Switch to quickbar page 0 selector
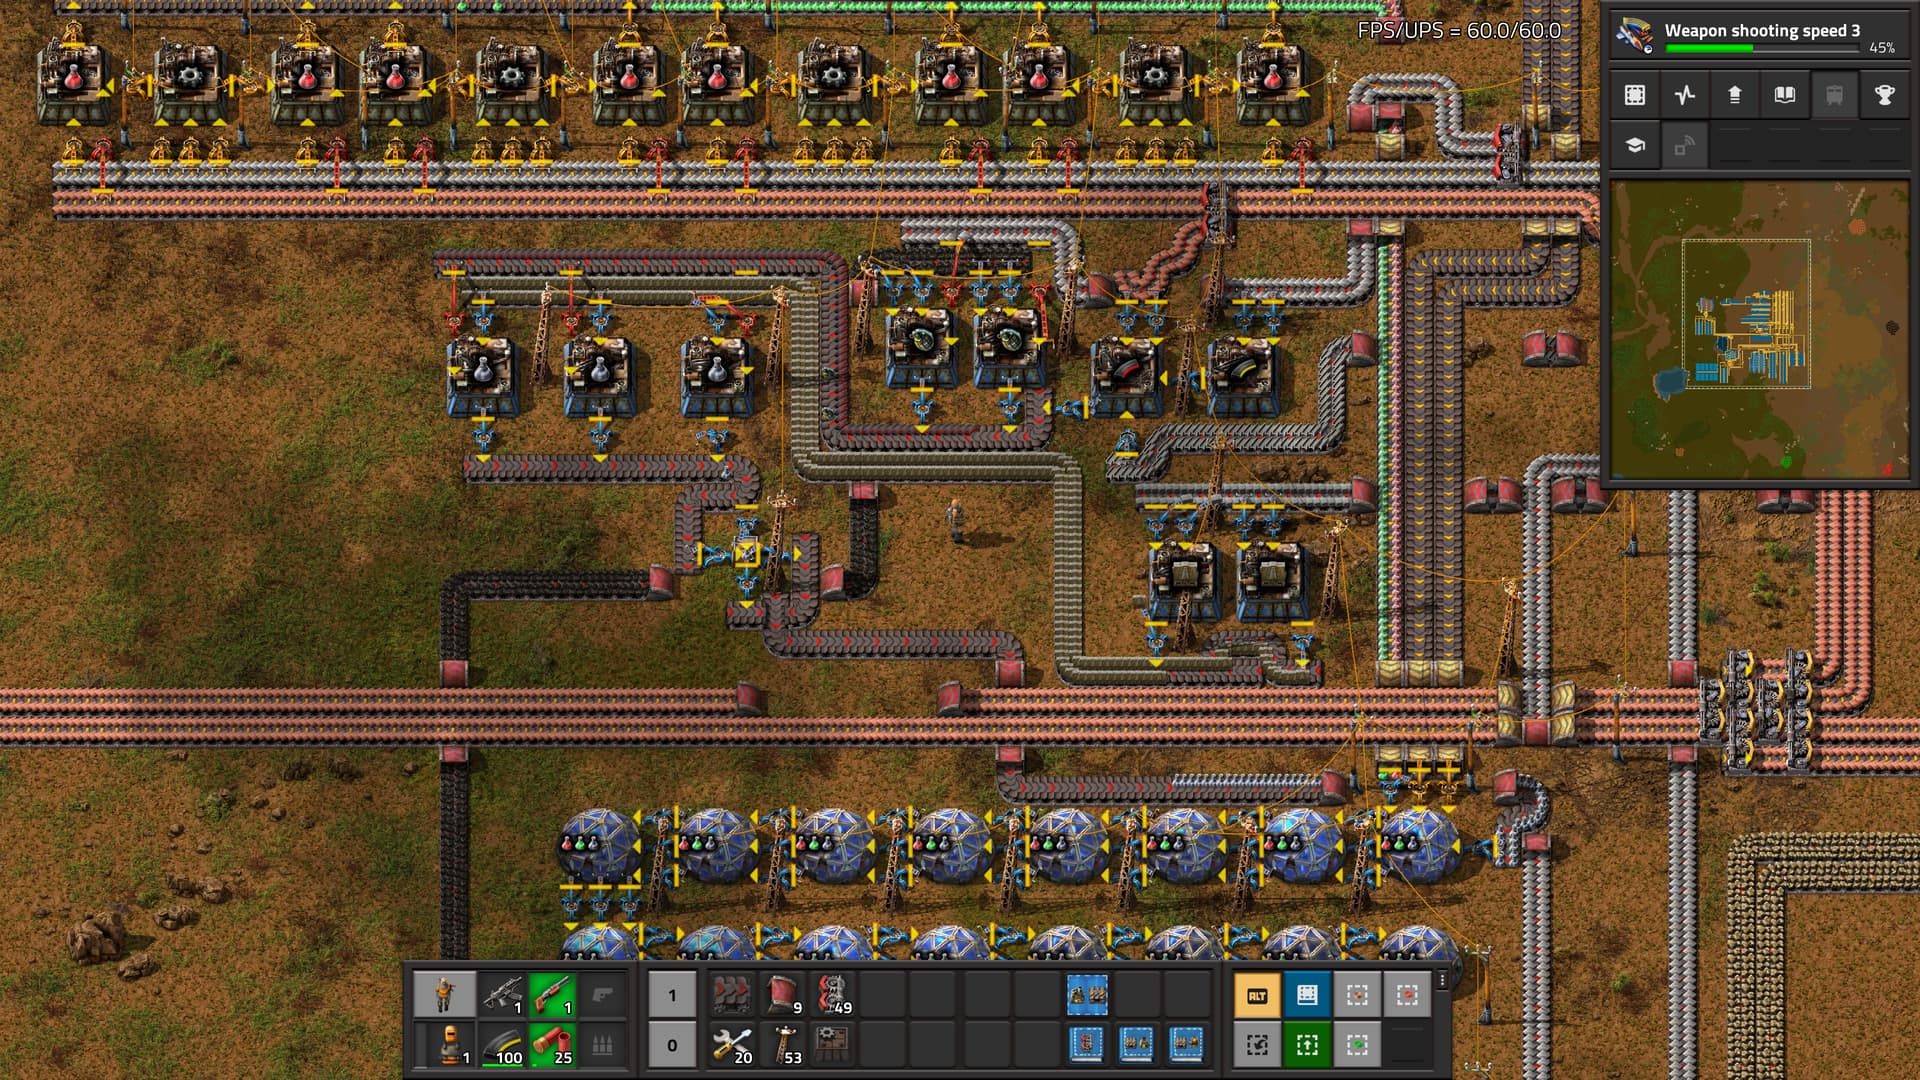 [x=672, y=1045]
